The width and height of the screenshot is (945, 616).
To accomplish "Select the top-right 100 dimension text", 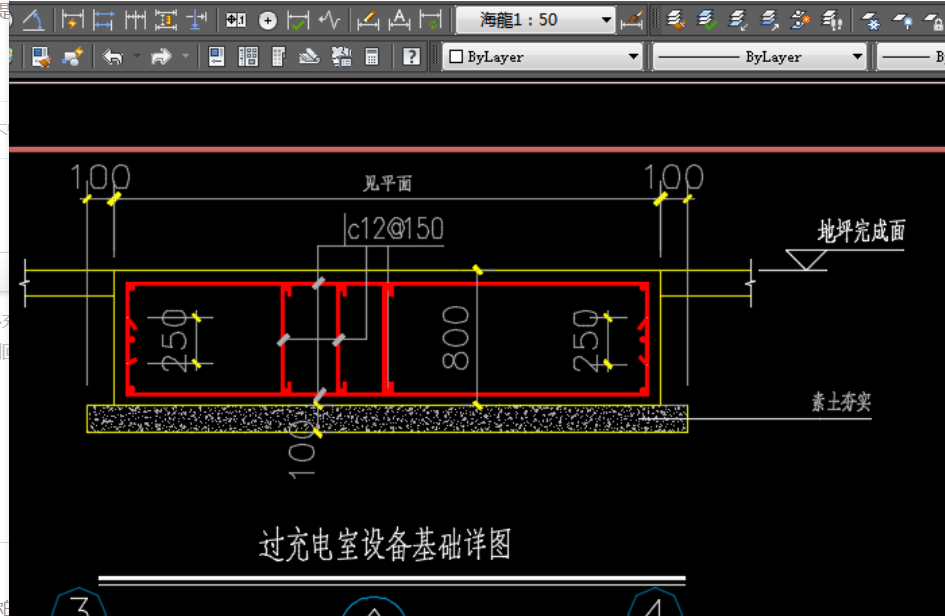I will click(674, 177).
